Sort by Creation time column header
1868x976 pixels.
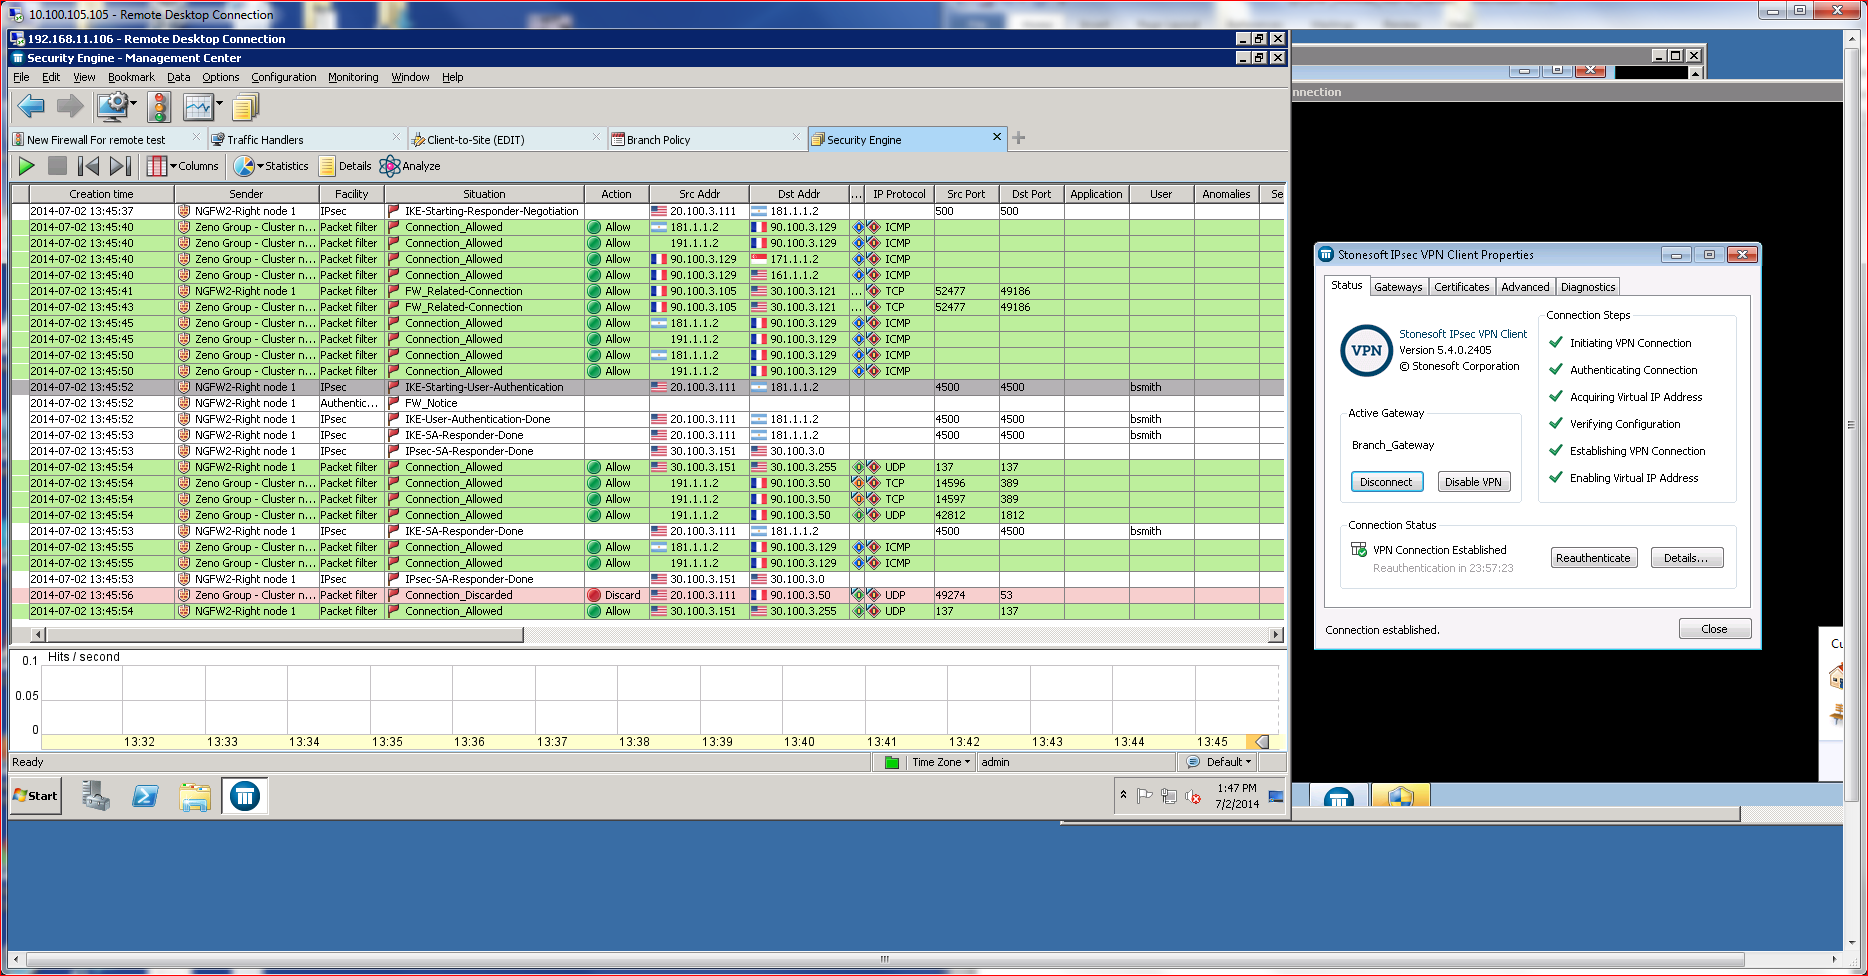101,194
